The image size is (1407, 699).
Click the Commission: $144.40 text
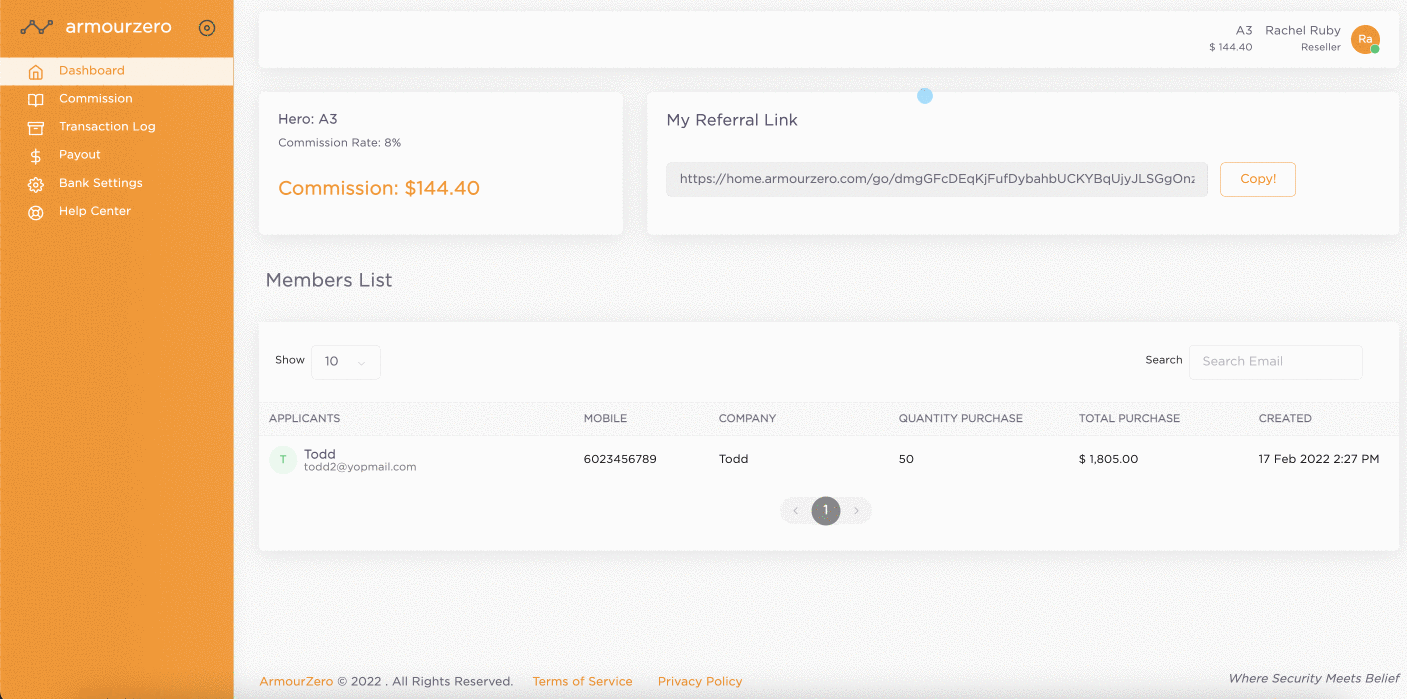coord(379,188)
